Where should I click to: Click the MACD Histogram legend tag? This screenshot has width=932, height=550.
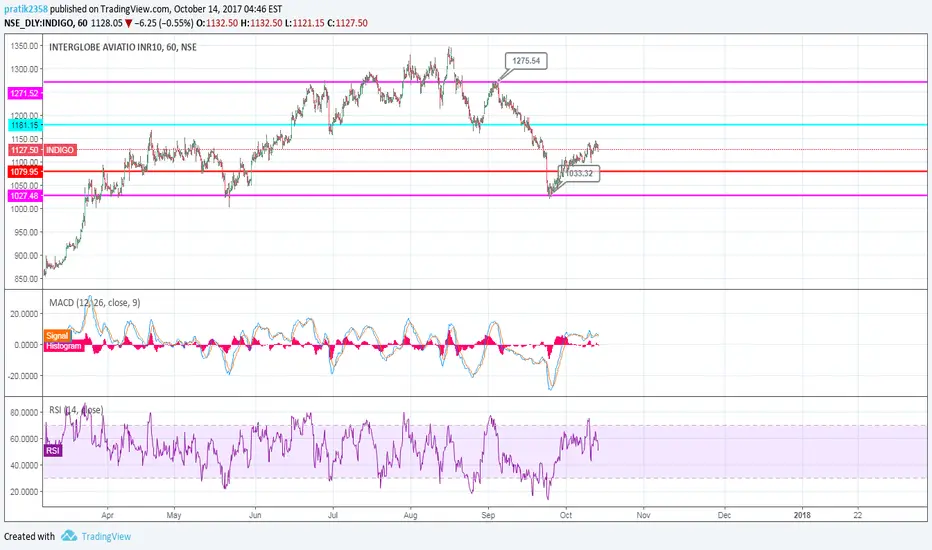pyautogui.click(x=64, y=346)
